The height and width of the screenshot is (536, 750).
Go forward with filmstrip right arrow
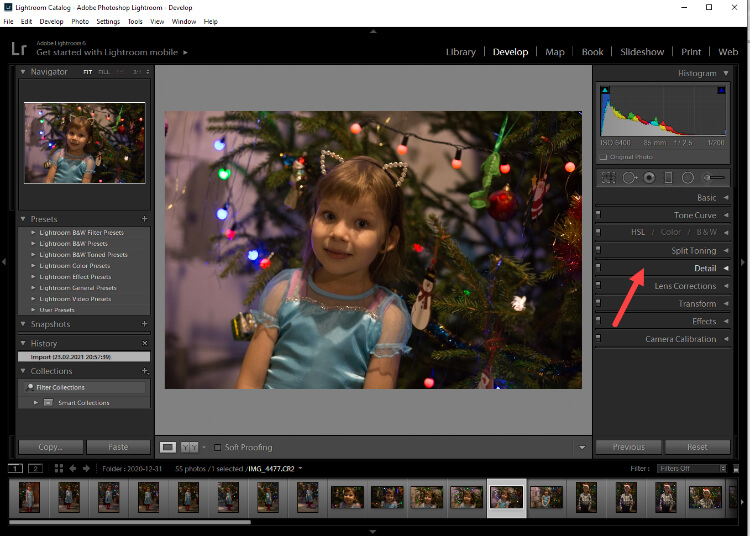click(86, 469)
